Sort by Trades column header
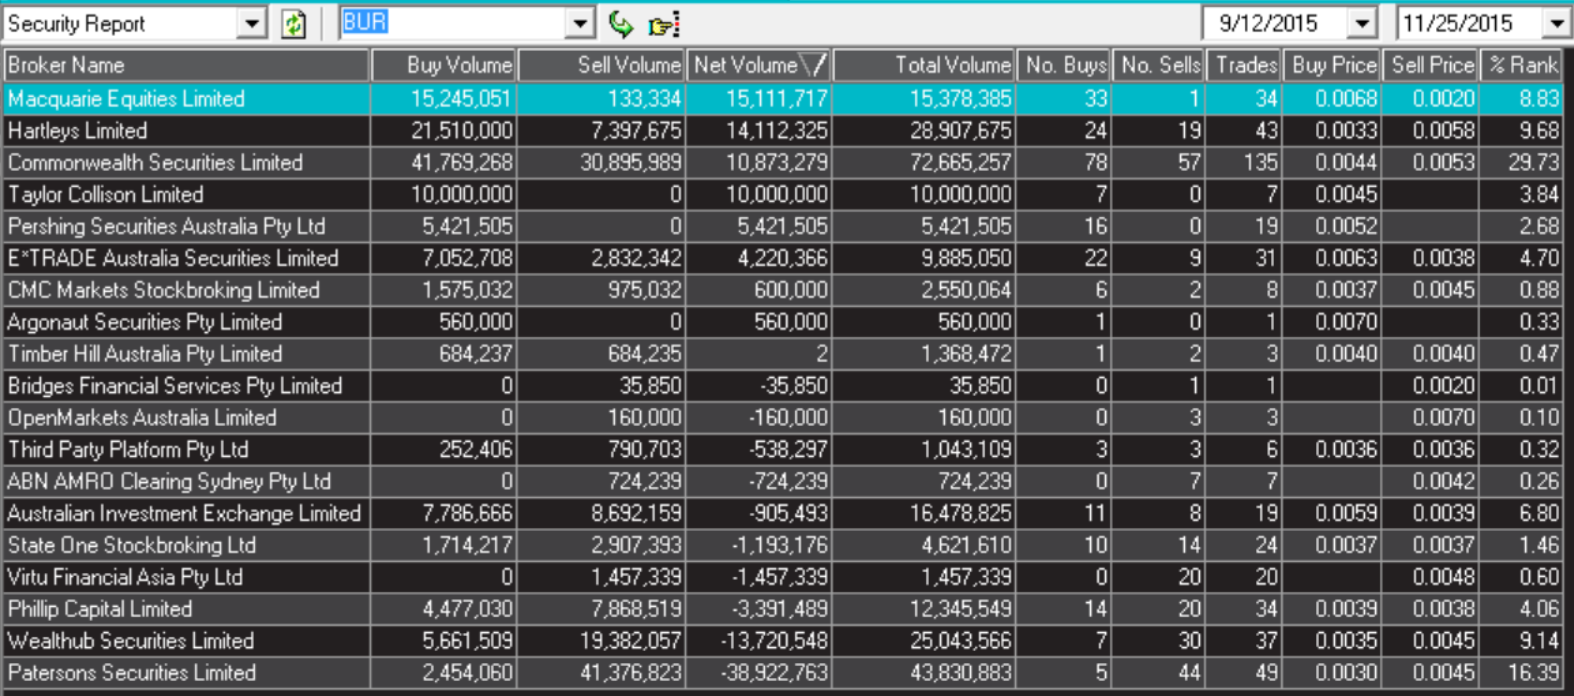 [x=1244, y=65]
